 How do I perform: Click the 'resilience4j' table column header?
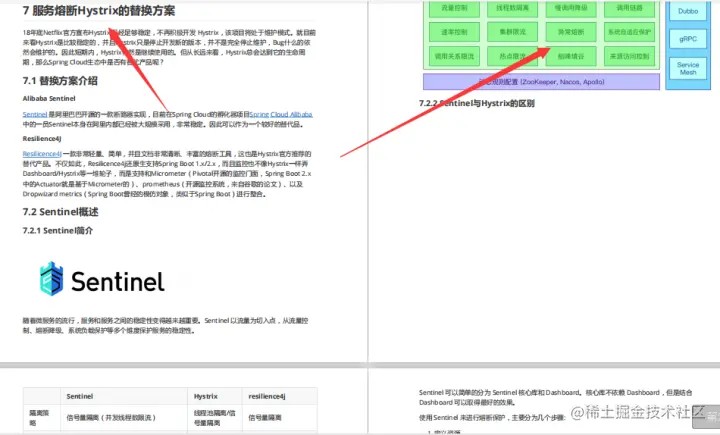(x=280, y=396)
